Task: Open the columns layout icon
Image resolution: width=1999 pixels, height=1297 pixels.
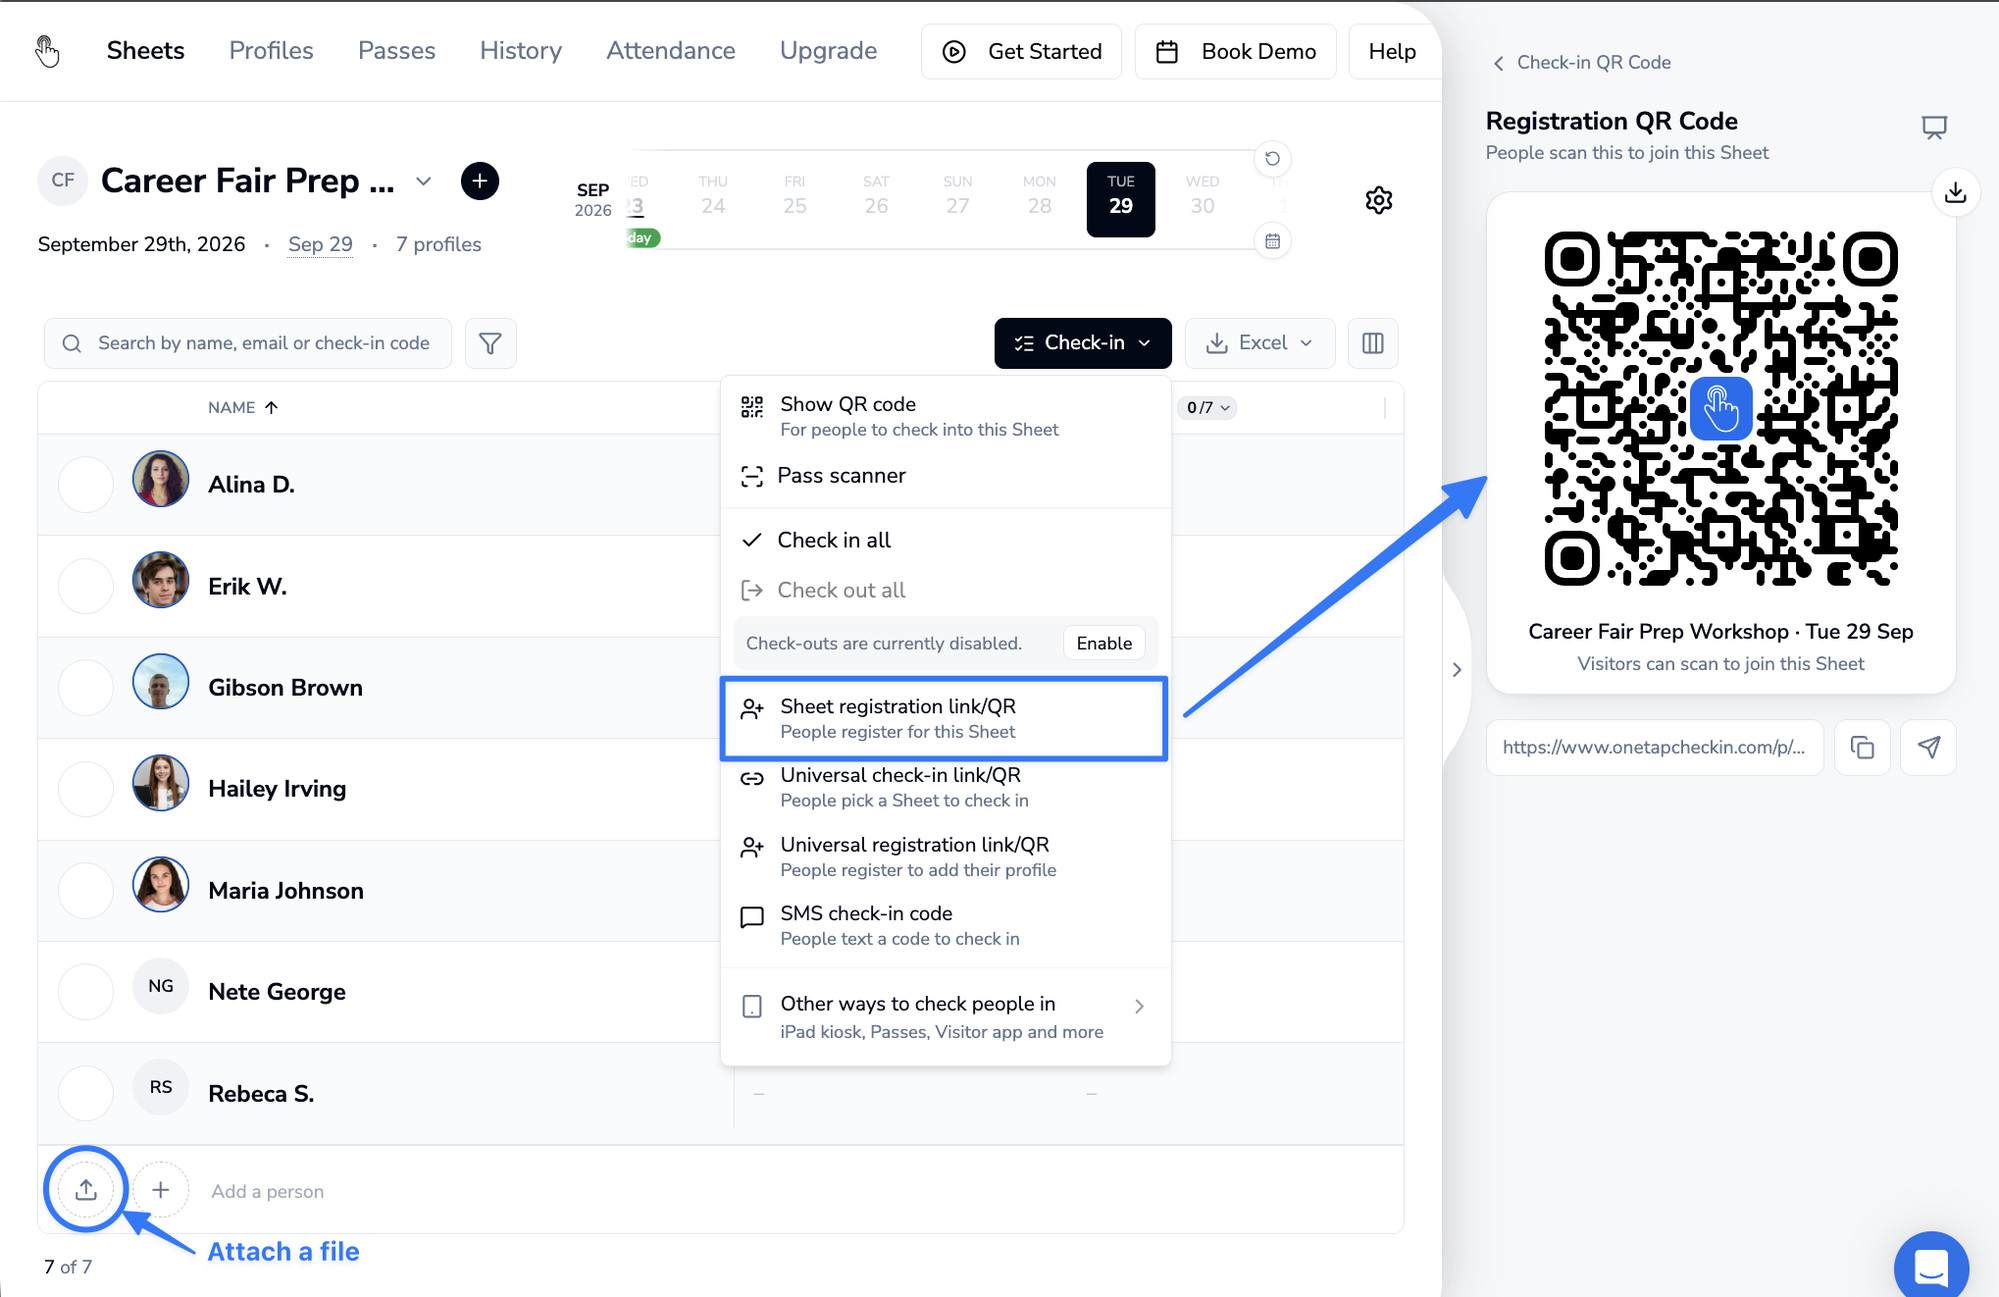Action: [x=1373, y=343]
